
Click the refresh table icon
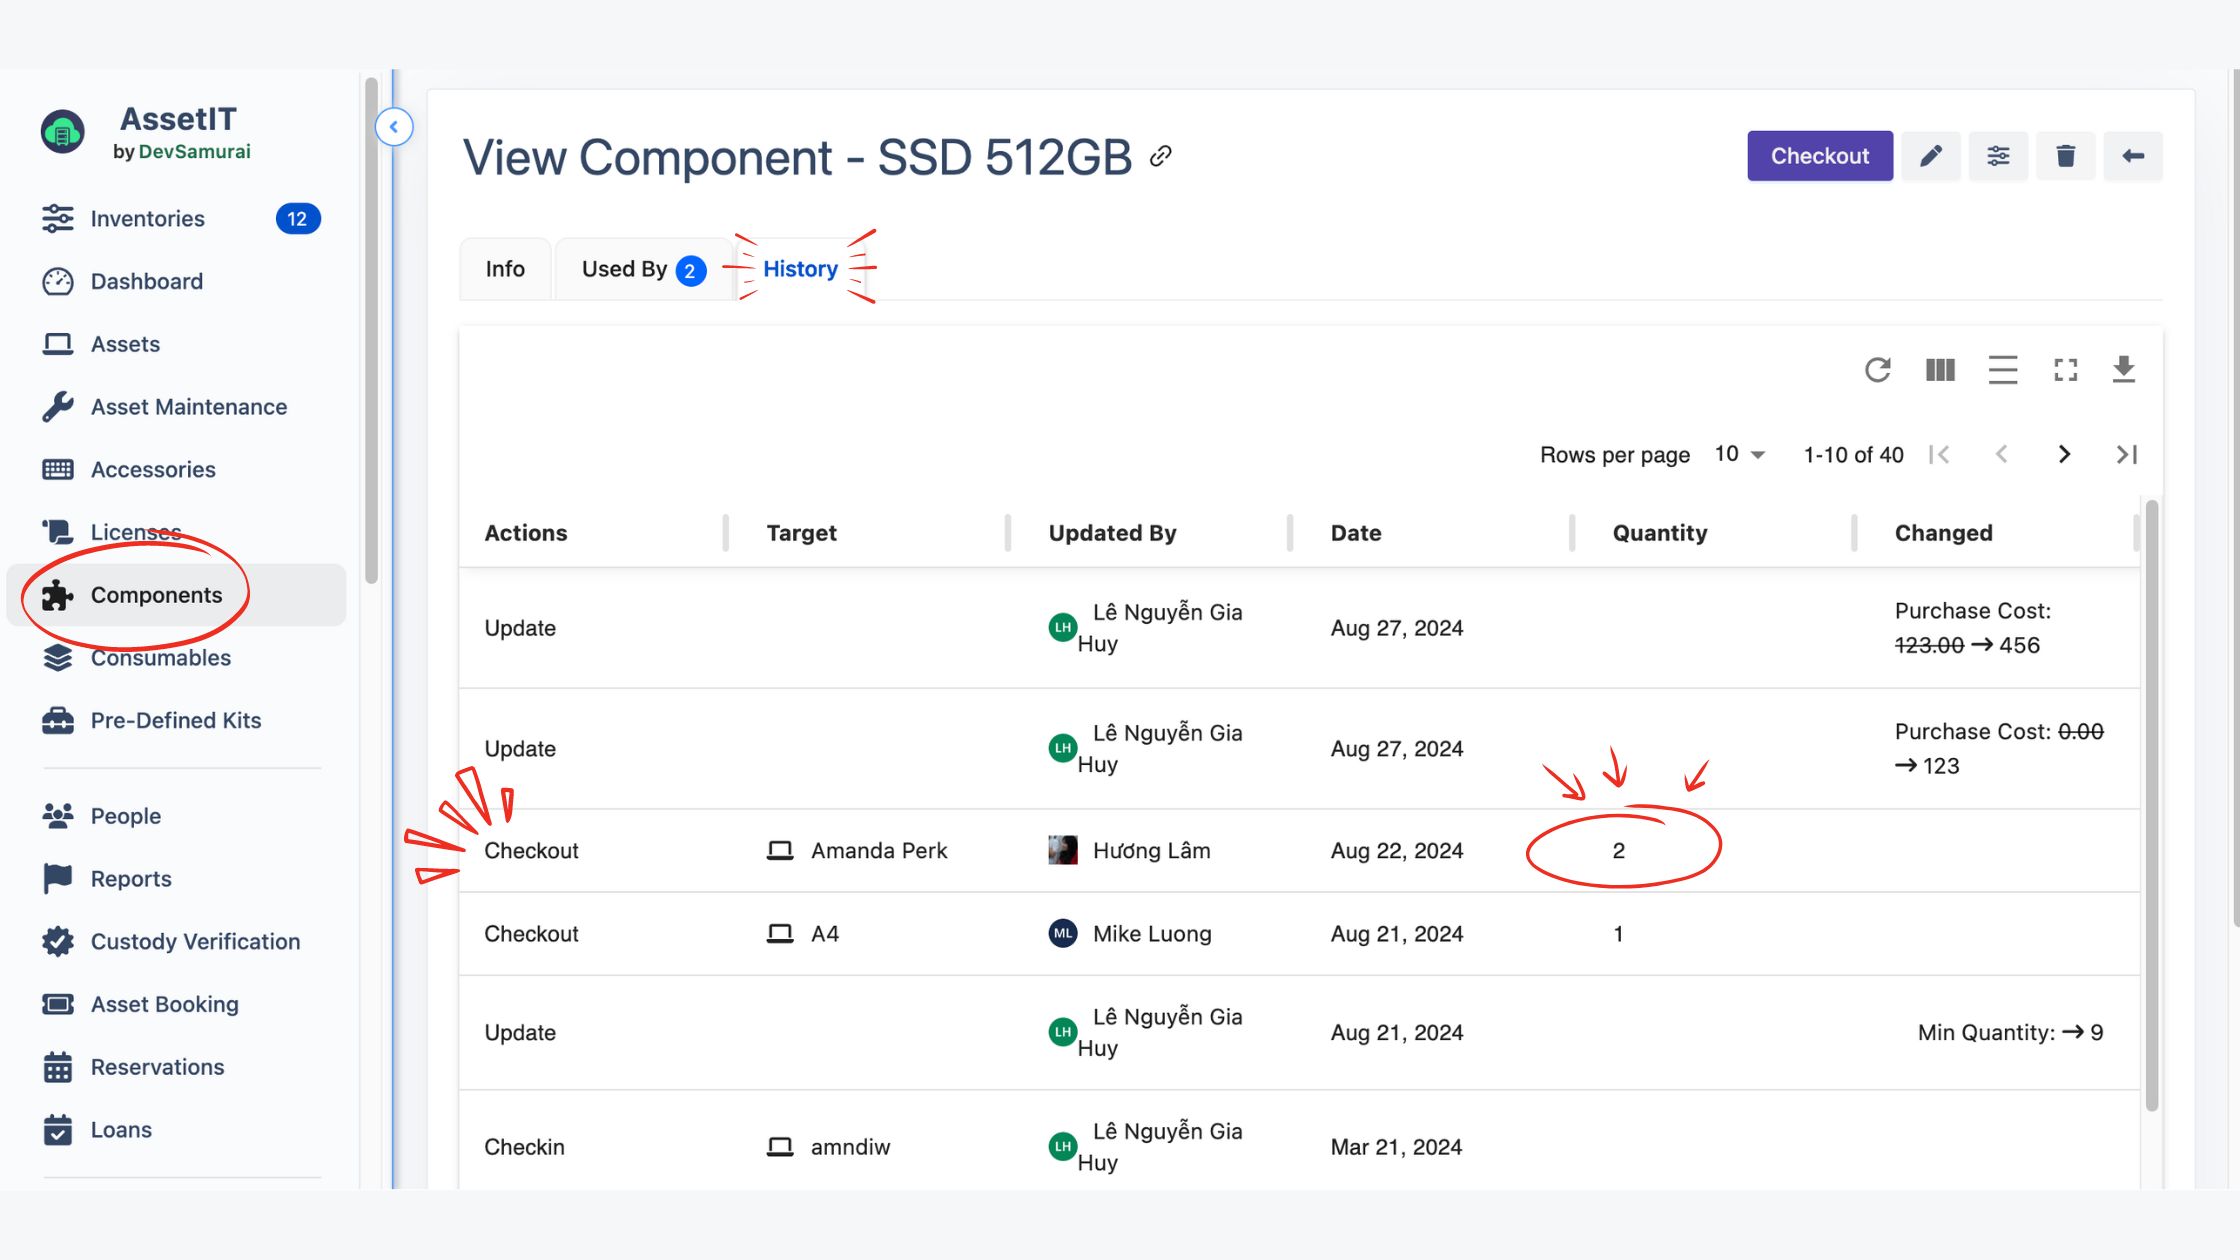pos(1877,370)
